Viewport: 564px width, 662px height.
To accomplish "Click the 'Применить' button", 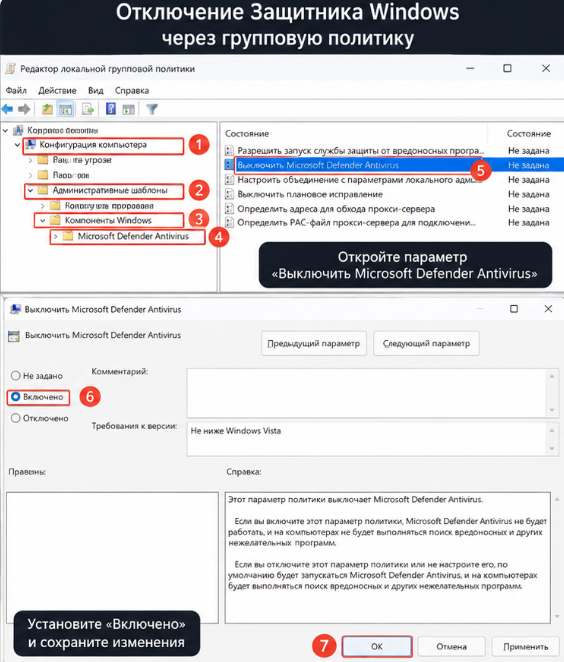I will (526, 646).
